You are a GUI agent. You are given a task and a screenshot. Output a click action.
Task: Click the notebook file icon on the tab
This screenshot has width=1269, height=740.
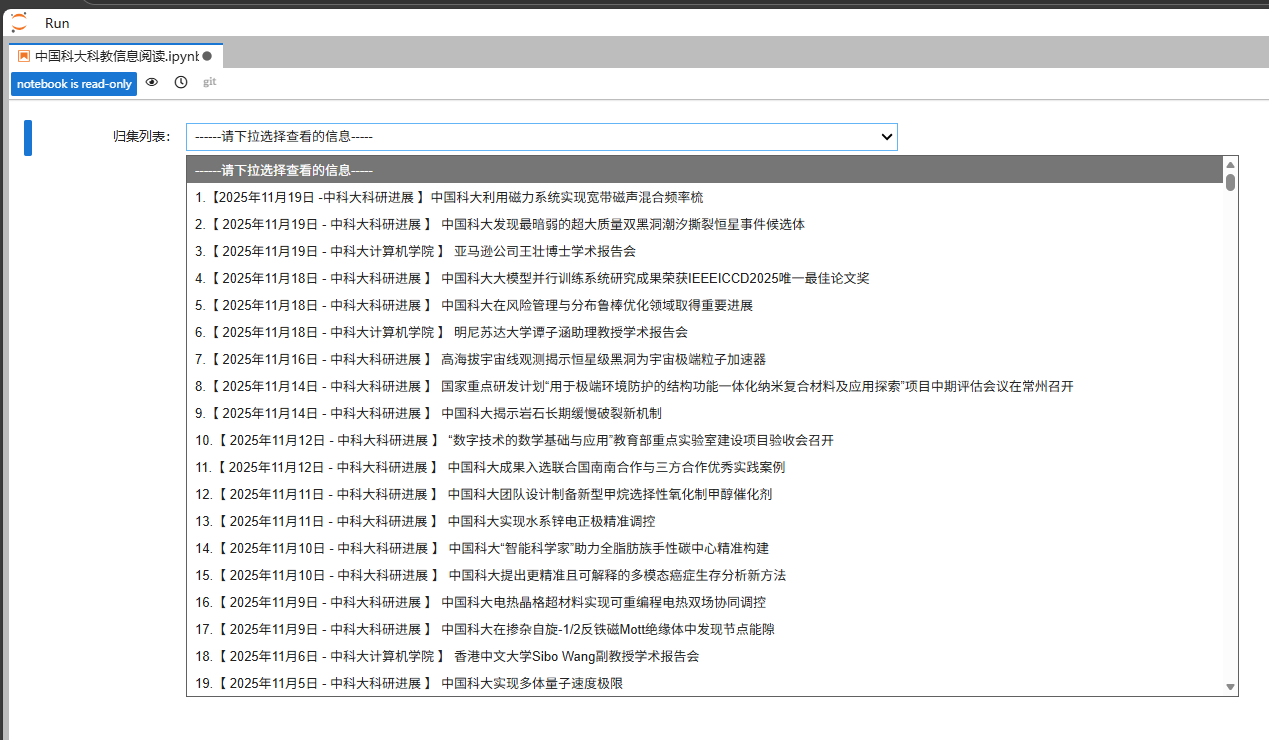pos(24,56)
